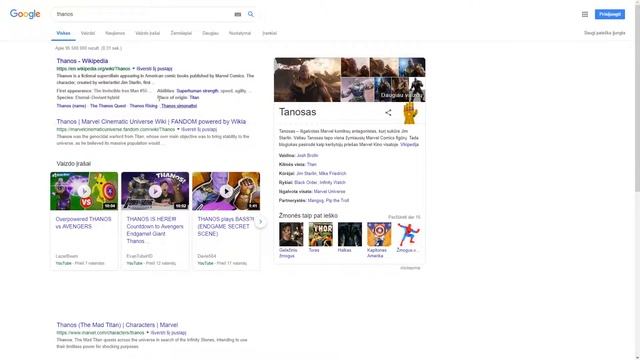Open the on-screen keyboard icon in search box
This screenshot has height=360, width=640.
pyautogui.click(x=238, y=14)
